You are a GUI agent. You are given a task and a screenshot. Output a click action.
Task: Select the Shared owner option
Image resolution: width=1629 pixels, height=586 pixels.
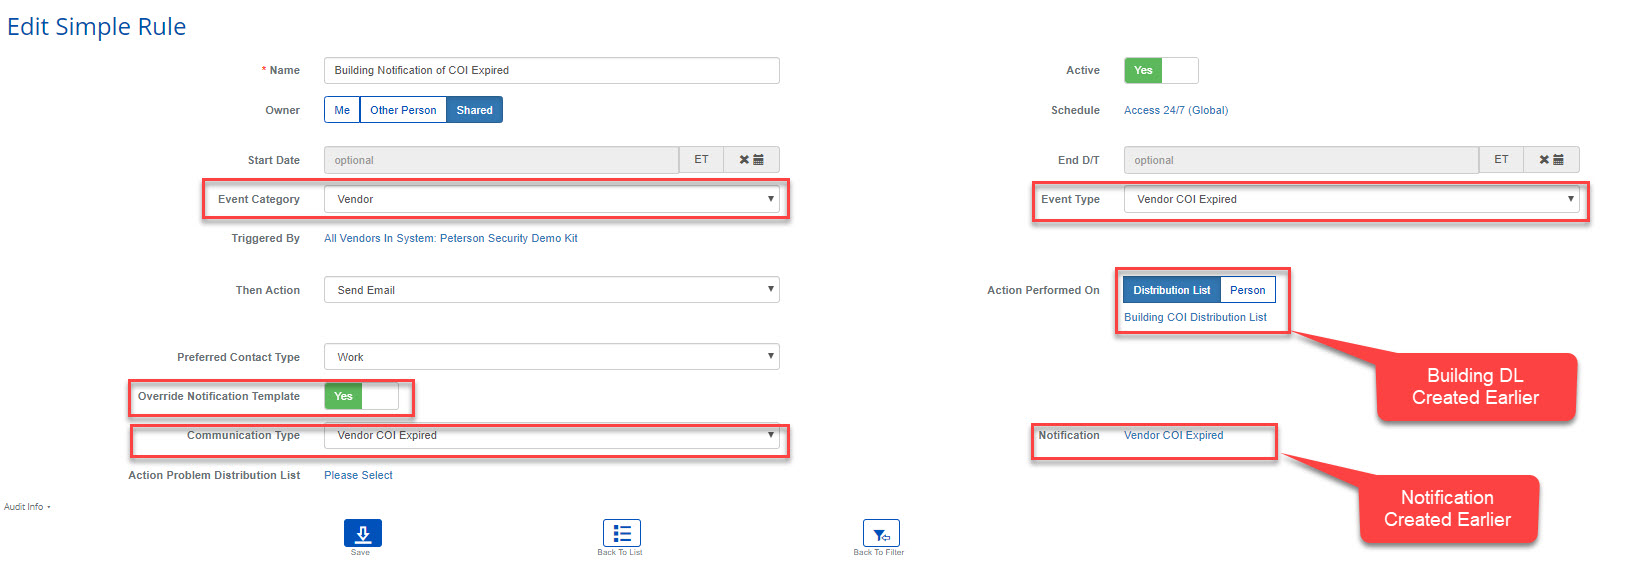point(474,110)
